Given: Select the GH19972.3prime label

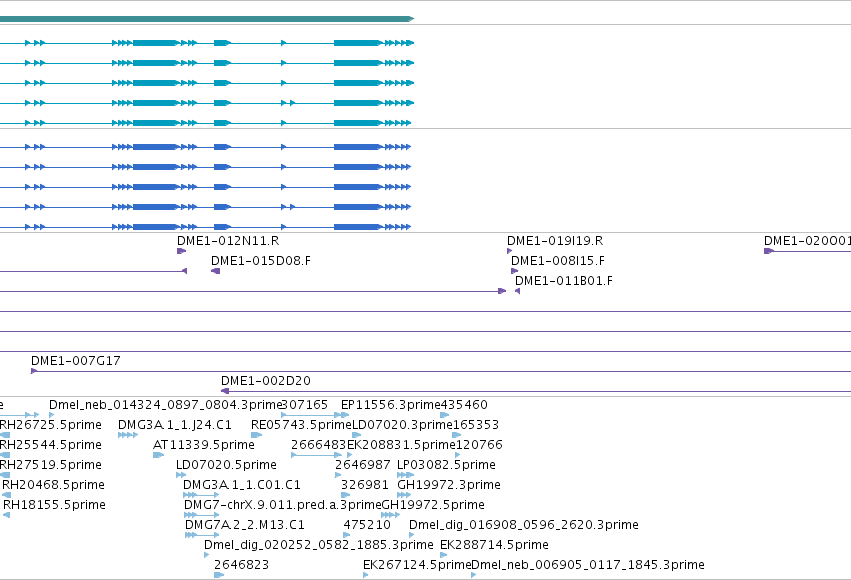Looking at the screenshot, I should coord(449,485).
